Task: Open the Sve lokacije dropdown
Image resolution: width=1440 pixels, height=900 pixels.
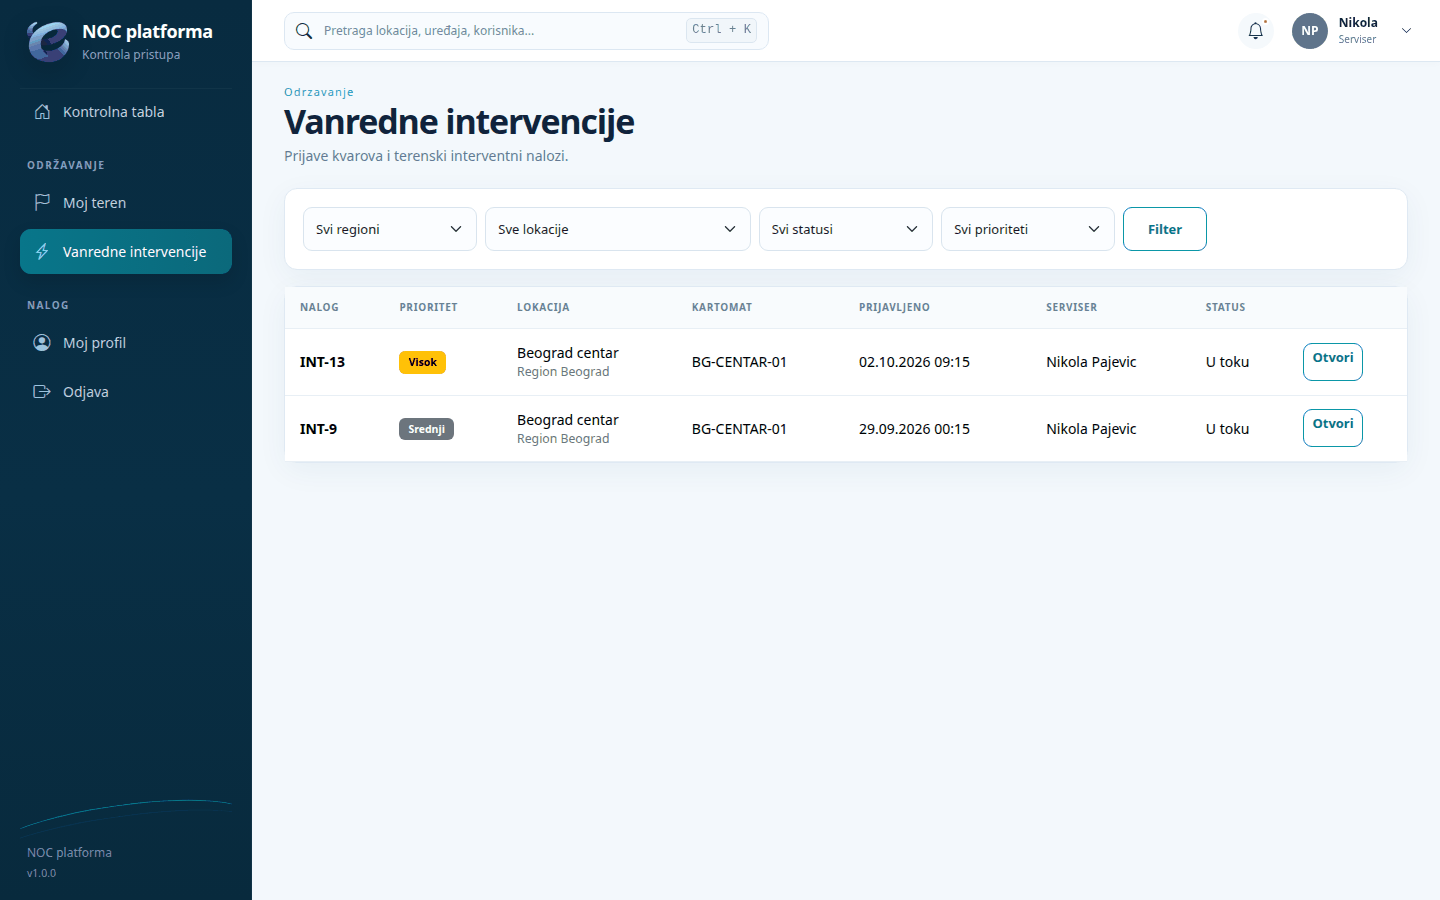Action: coord(618,229)
